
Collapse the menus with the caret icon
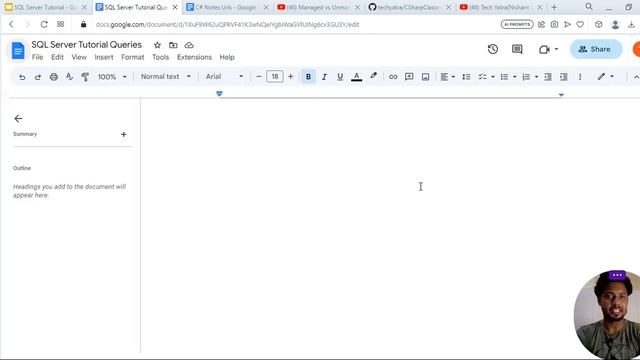click(636, 77)
